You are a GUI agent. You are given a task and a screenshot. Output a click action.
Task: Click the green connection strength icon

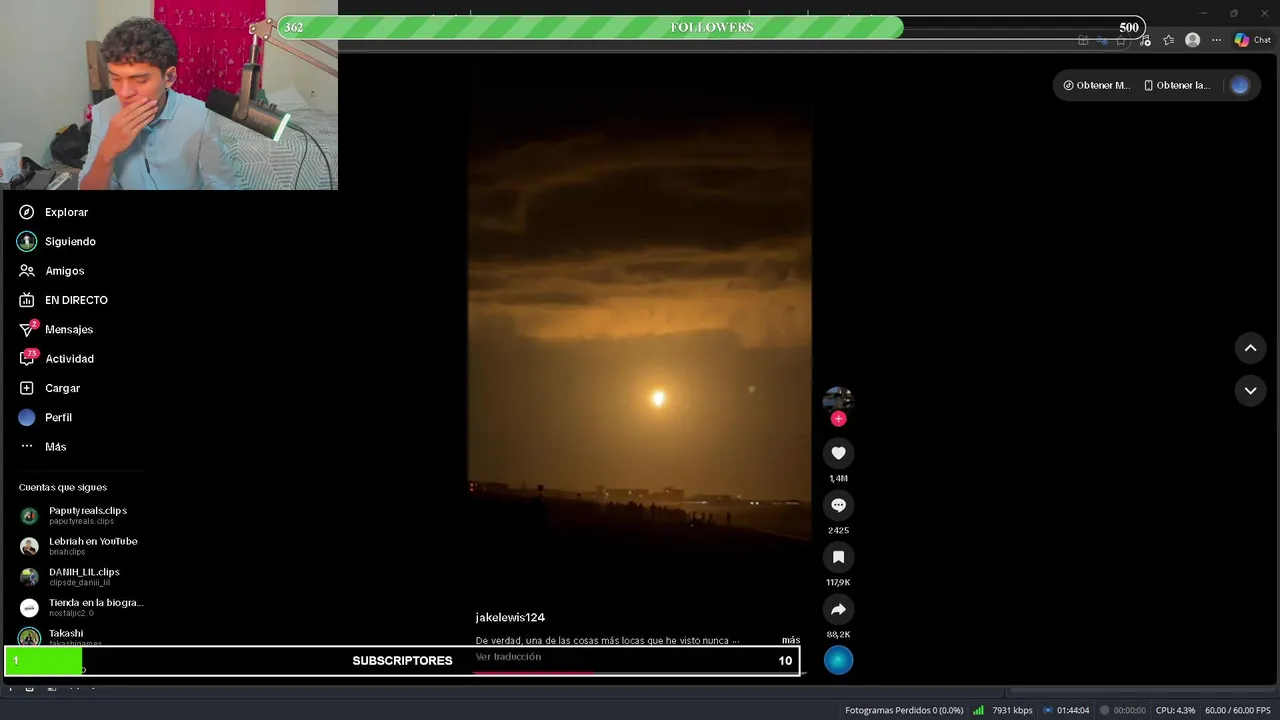pyautogui.click(x=978, y=710)
